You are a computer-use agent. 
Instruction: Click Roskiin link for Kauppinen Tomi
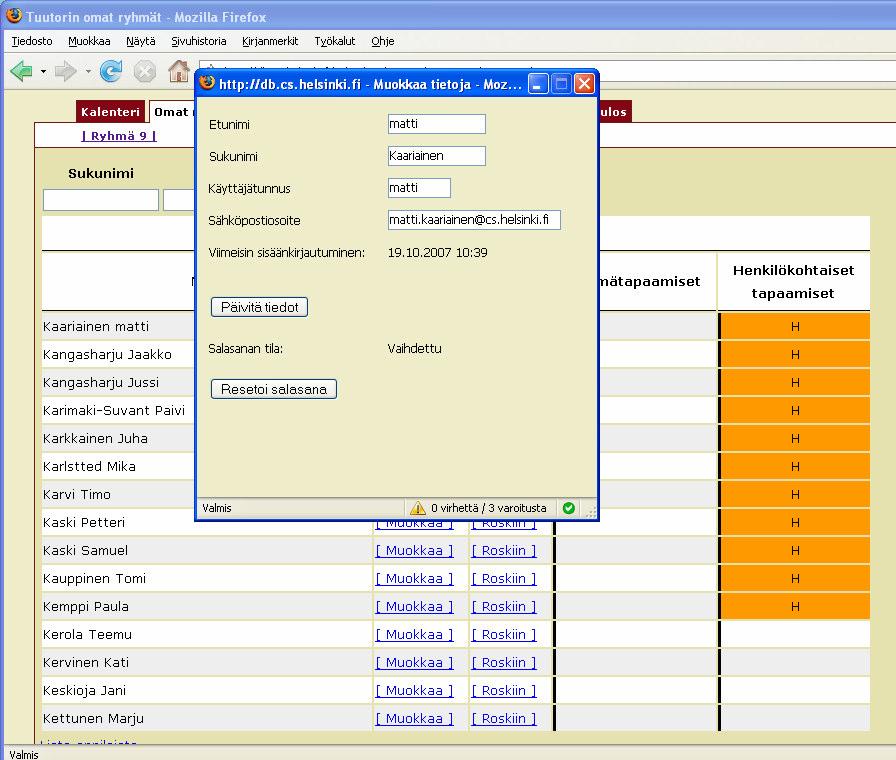(503, 578)
